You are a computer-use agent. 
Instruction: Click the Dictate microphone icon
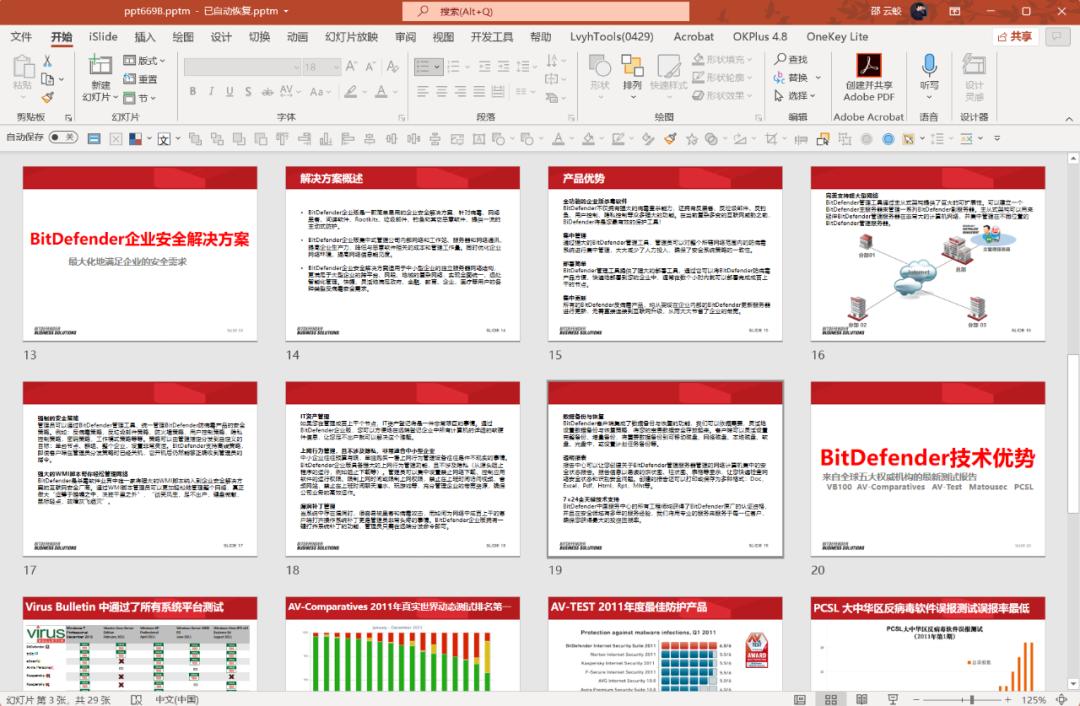tap(929, 67)
